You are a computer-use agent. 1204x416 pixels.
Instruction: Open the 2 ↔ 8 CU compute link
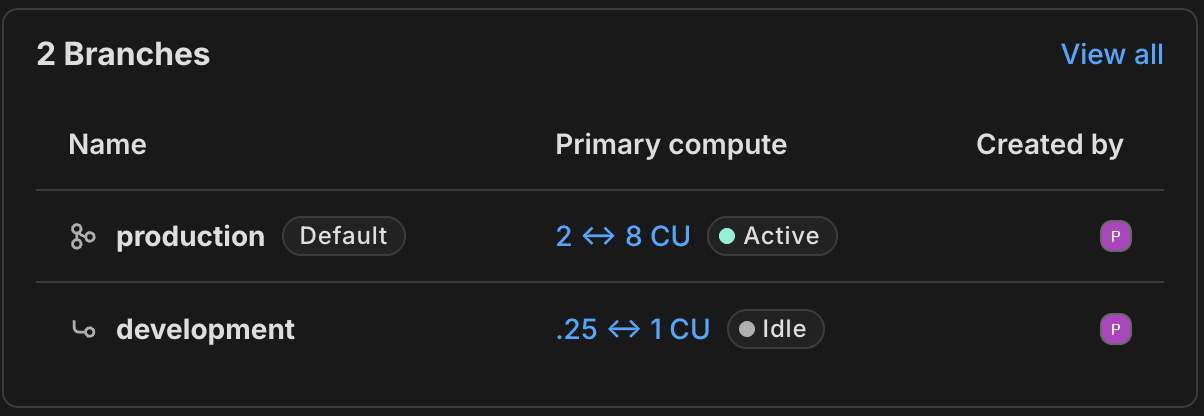[623, 237]
